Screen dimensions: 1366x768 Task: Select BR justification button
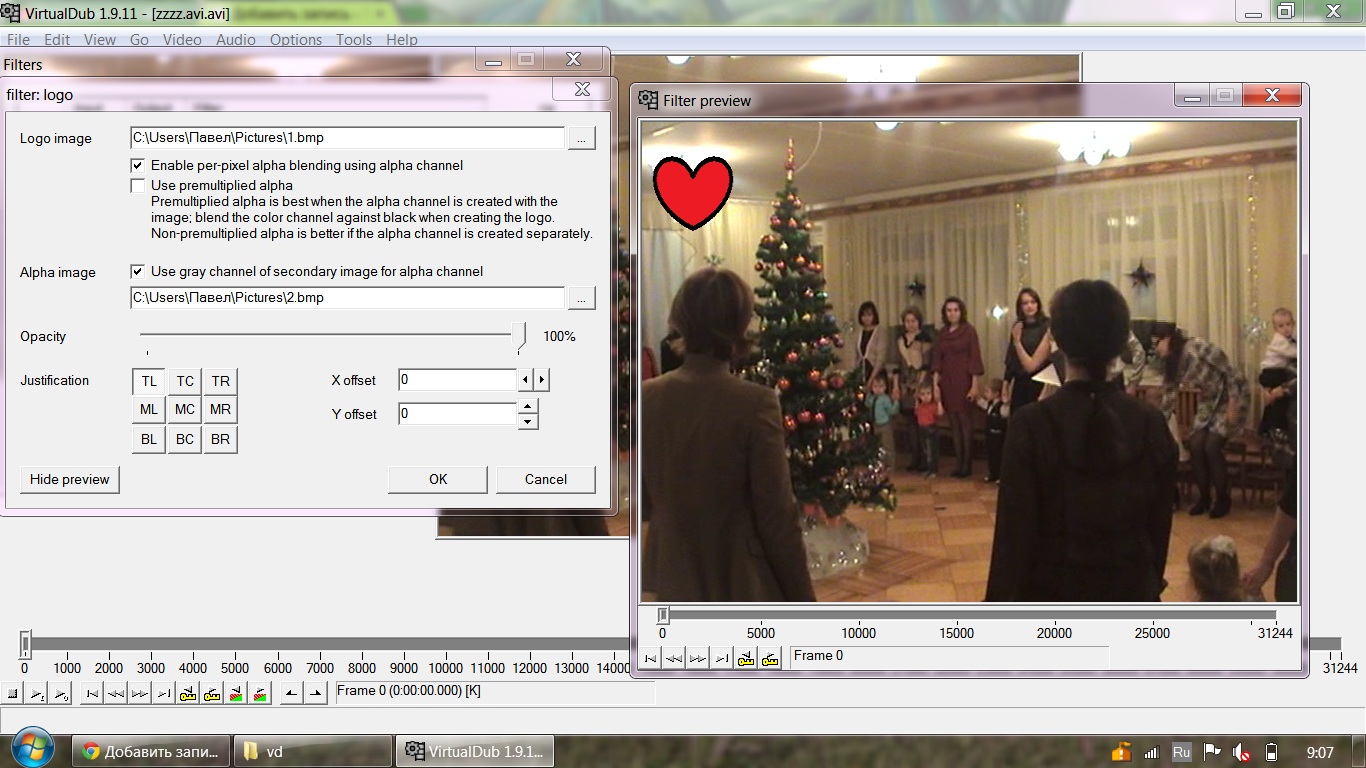point(220,439)
